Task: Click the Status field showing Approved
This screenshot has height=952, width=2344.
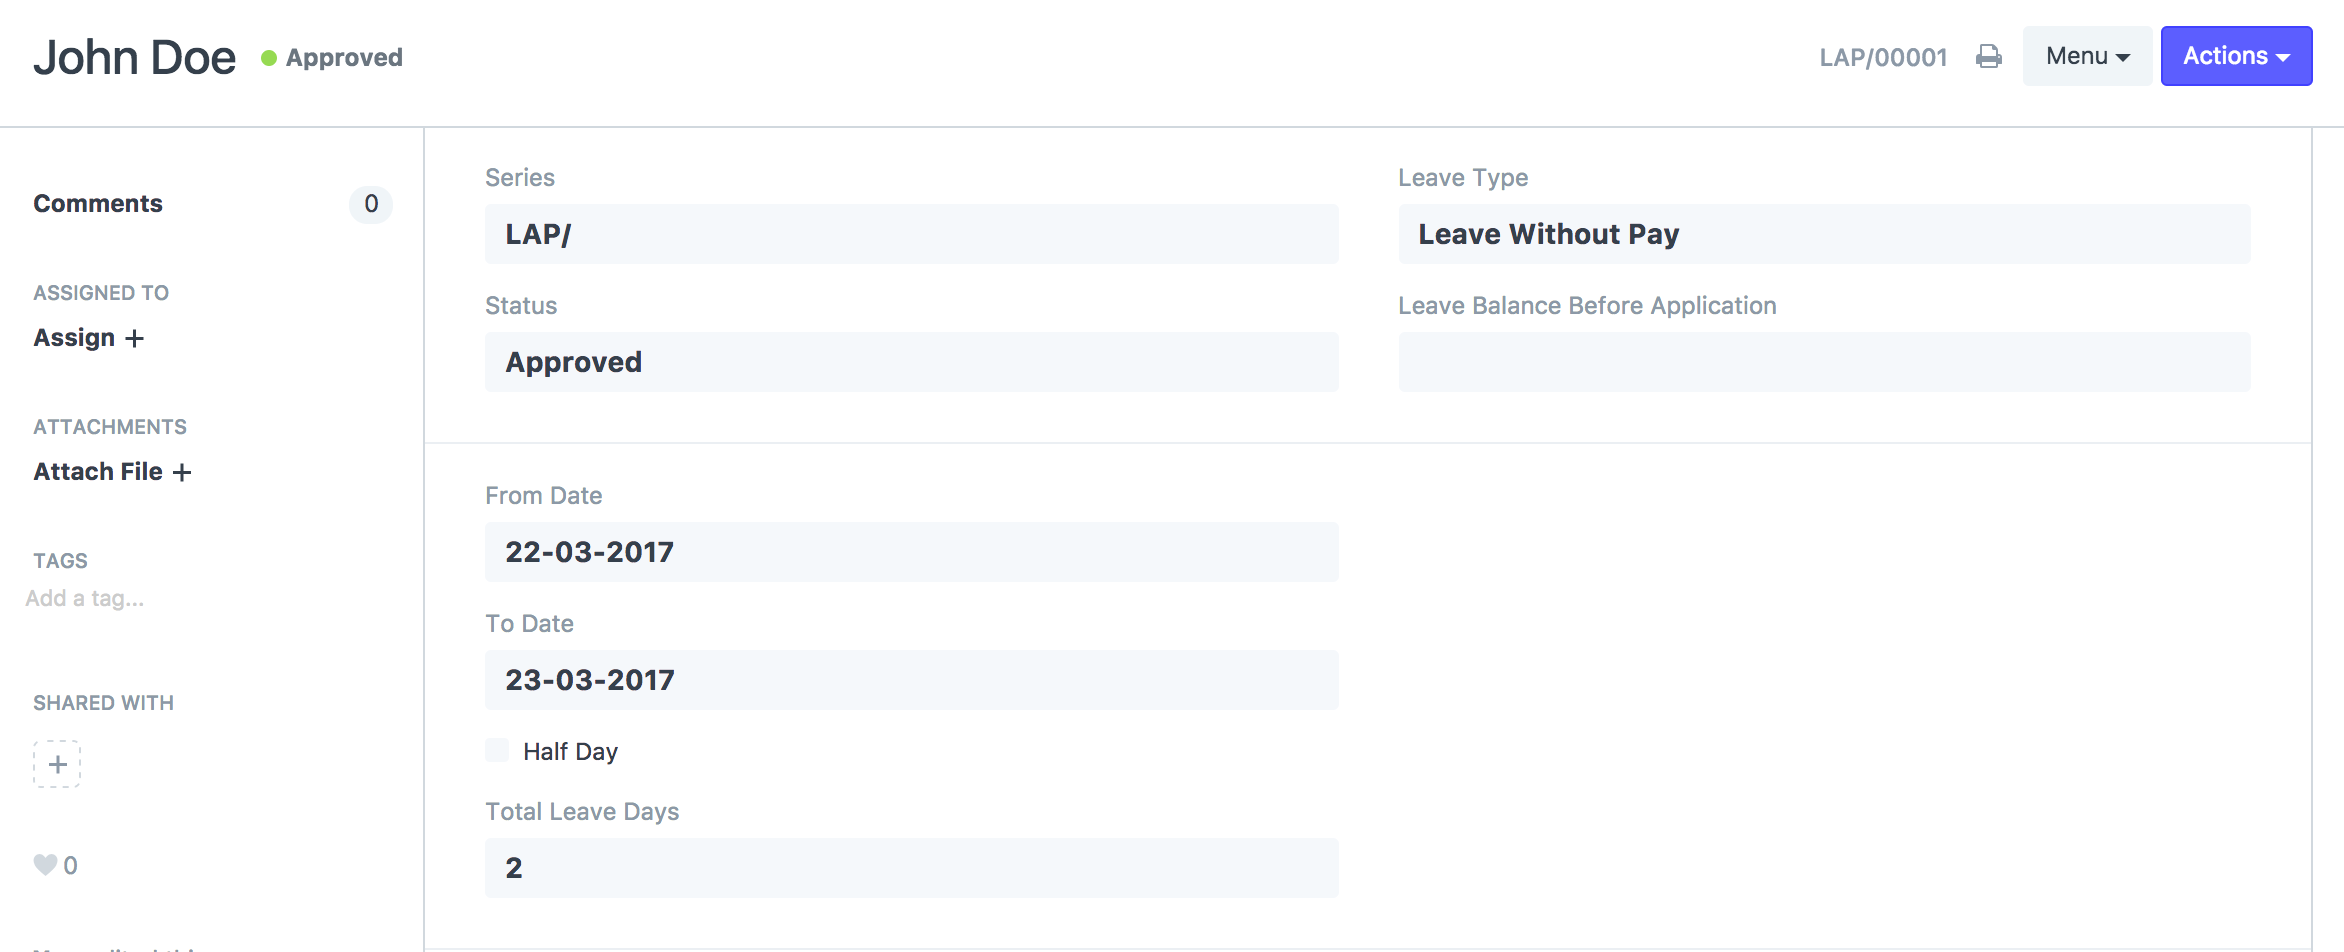Action: (911, 362)
